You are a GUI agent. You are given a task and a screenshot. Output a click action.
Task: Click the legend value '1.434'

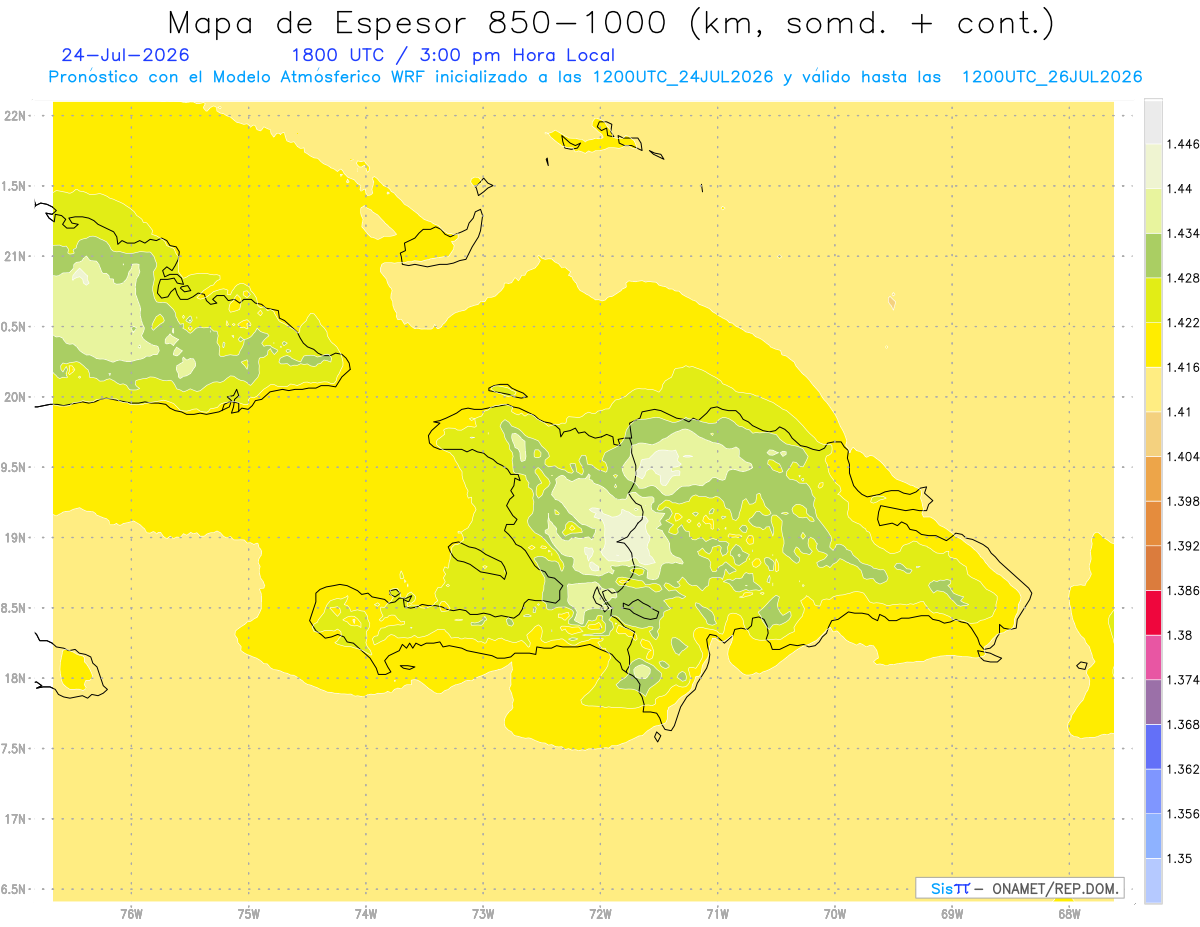tap(1182, 233)
